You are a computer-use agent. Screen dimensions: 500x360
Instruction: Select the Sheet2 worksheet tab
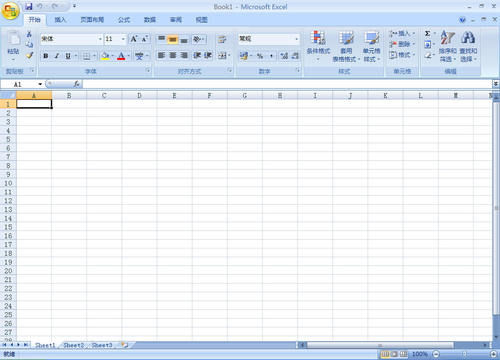pos(74,345)
